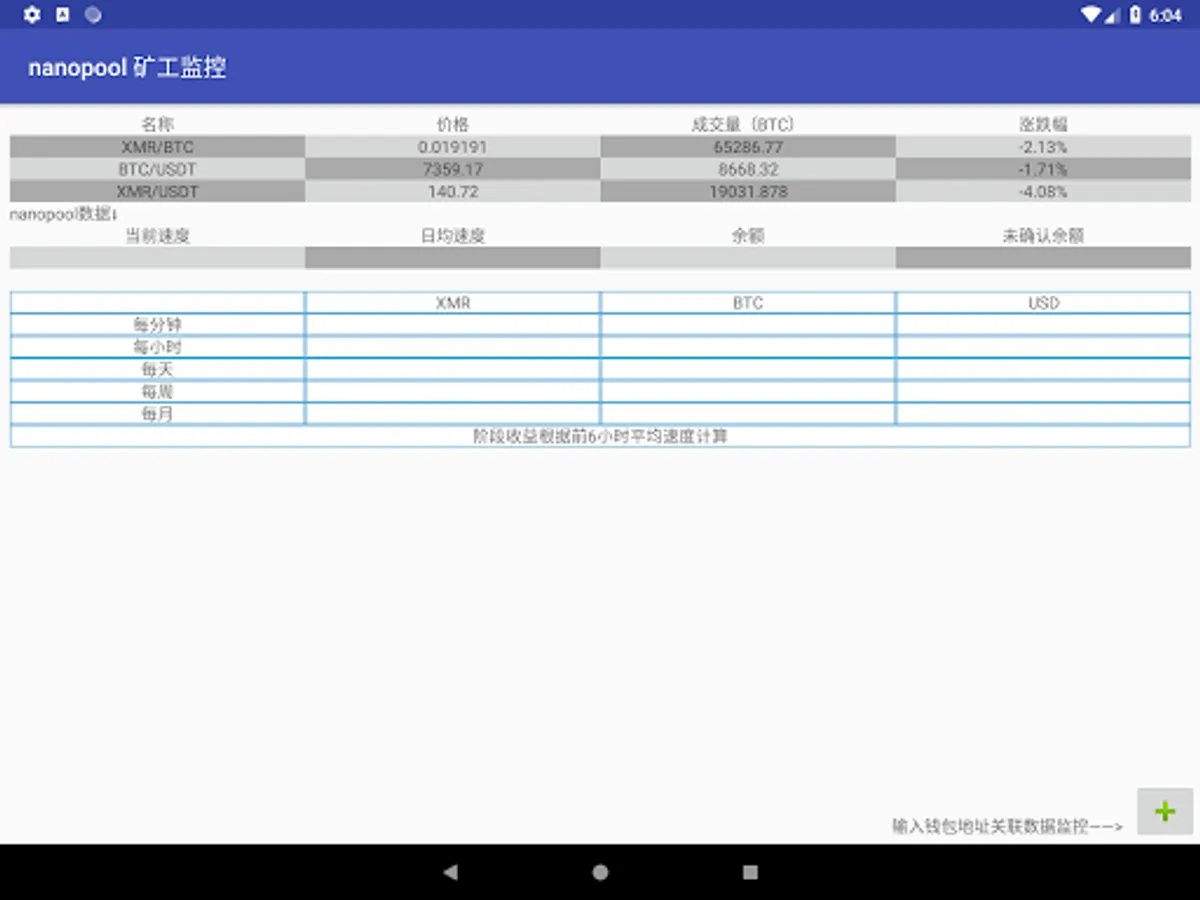Tap the Android home circle button
The height and width of the screenshot is (900, 1200).
[600, 872]
